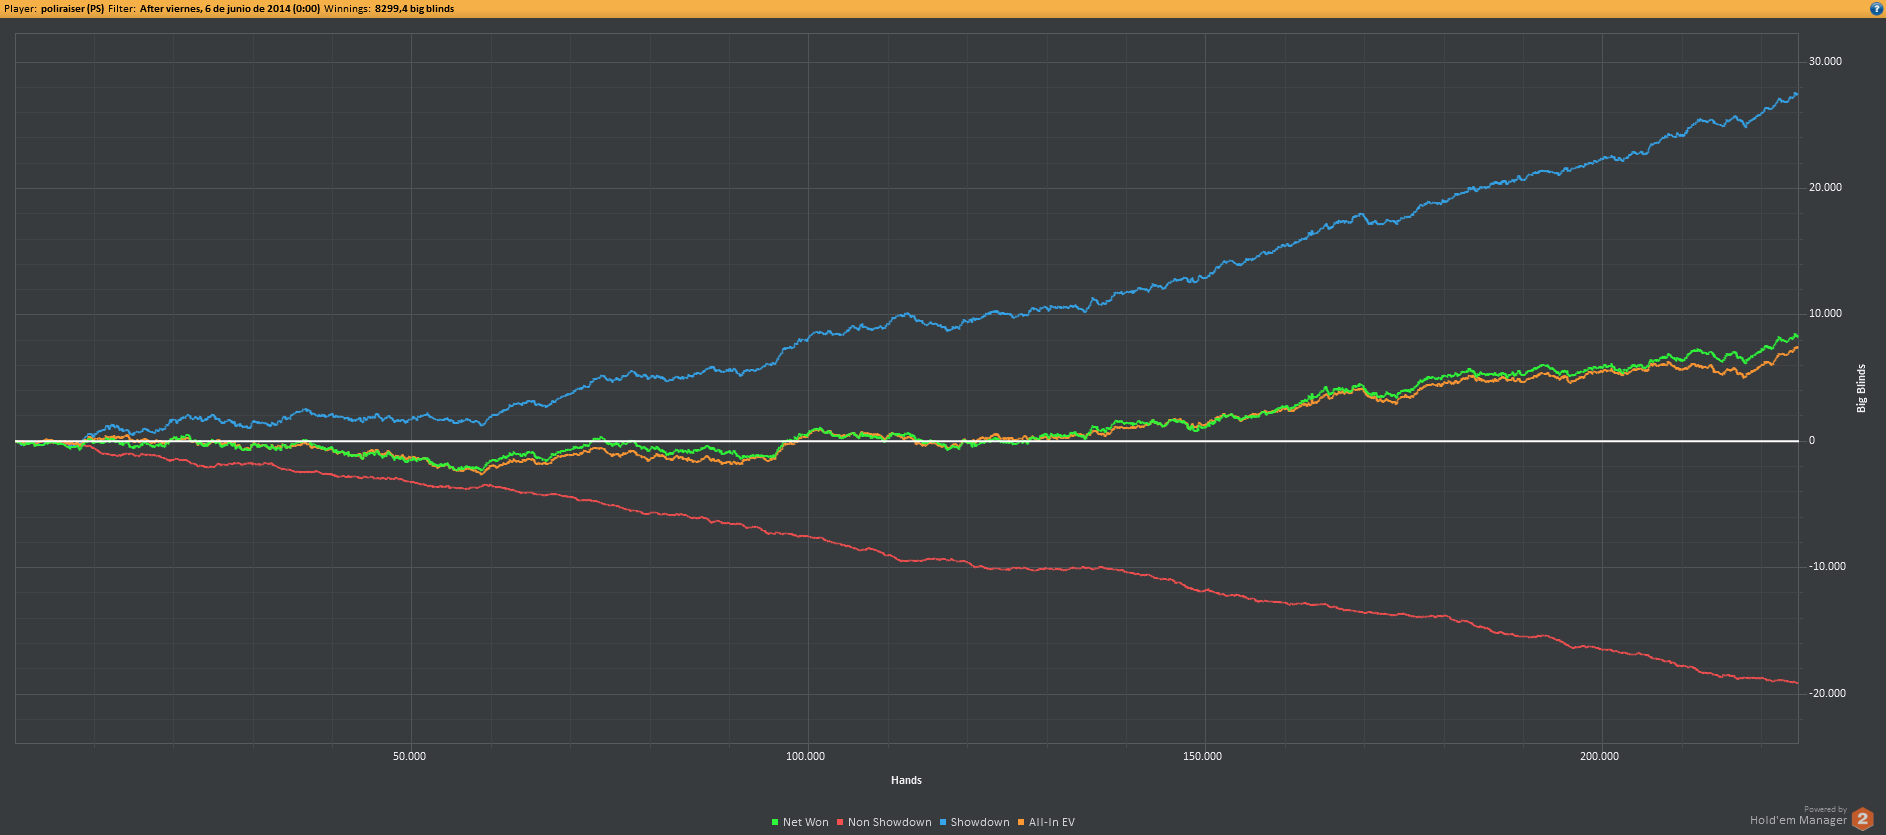Click the -10.000 y-axis label

1827,566
